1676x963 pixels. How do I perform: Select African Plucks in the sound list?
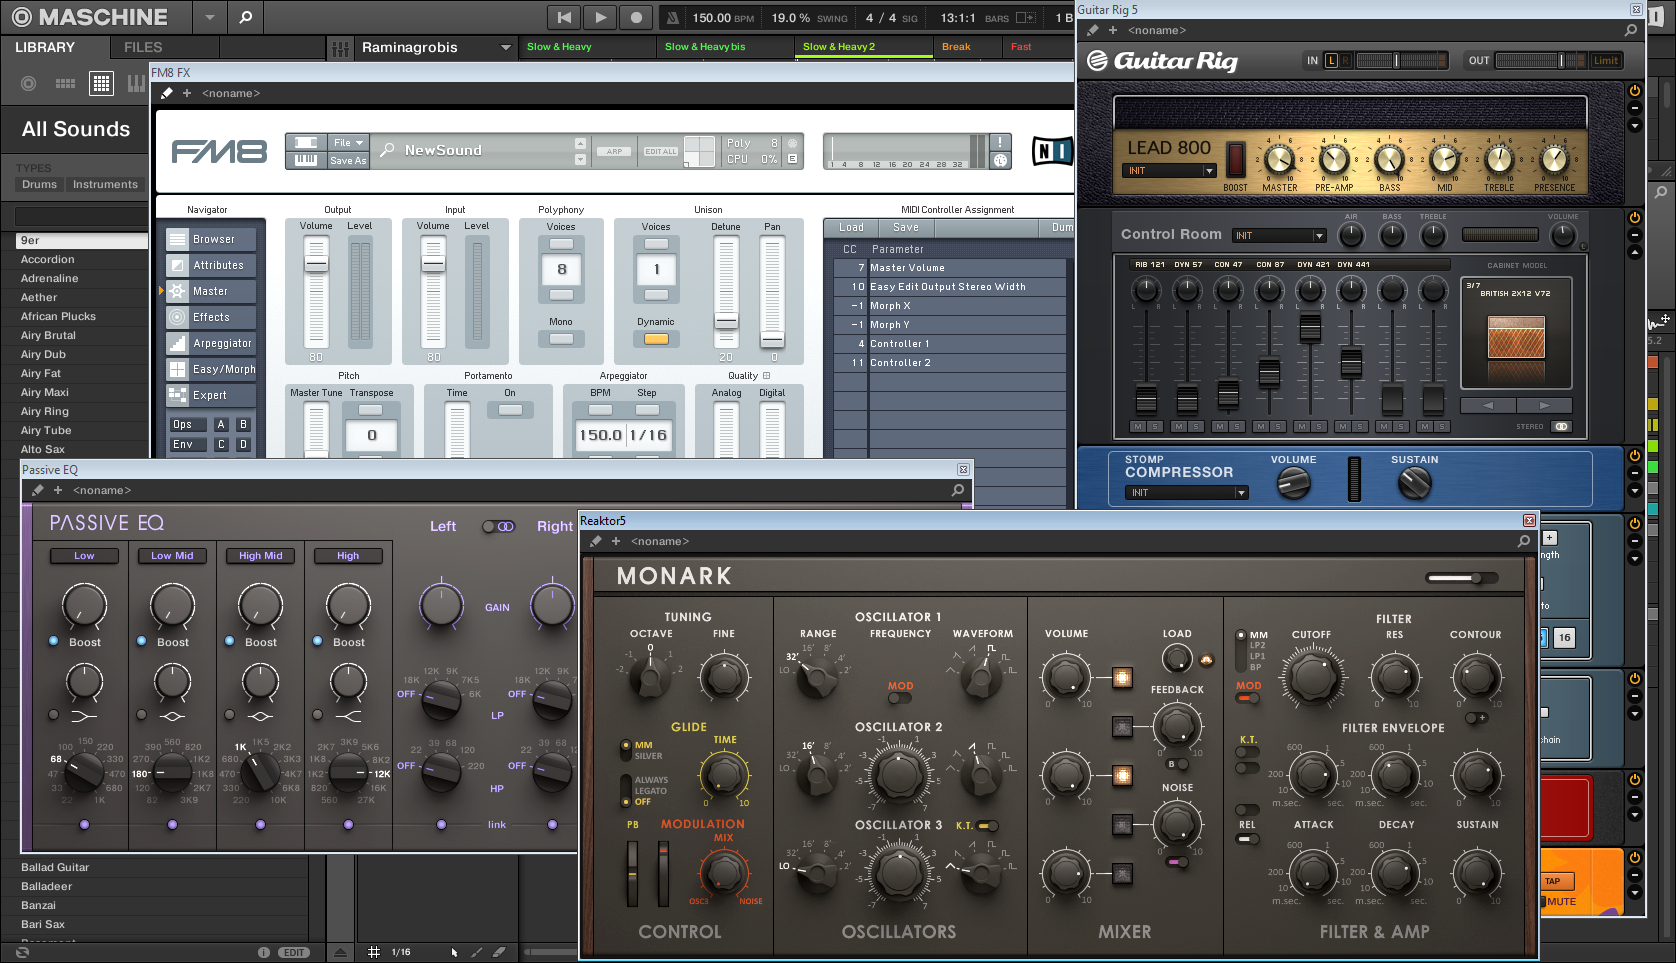click(58, 316)
